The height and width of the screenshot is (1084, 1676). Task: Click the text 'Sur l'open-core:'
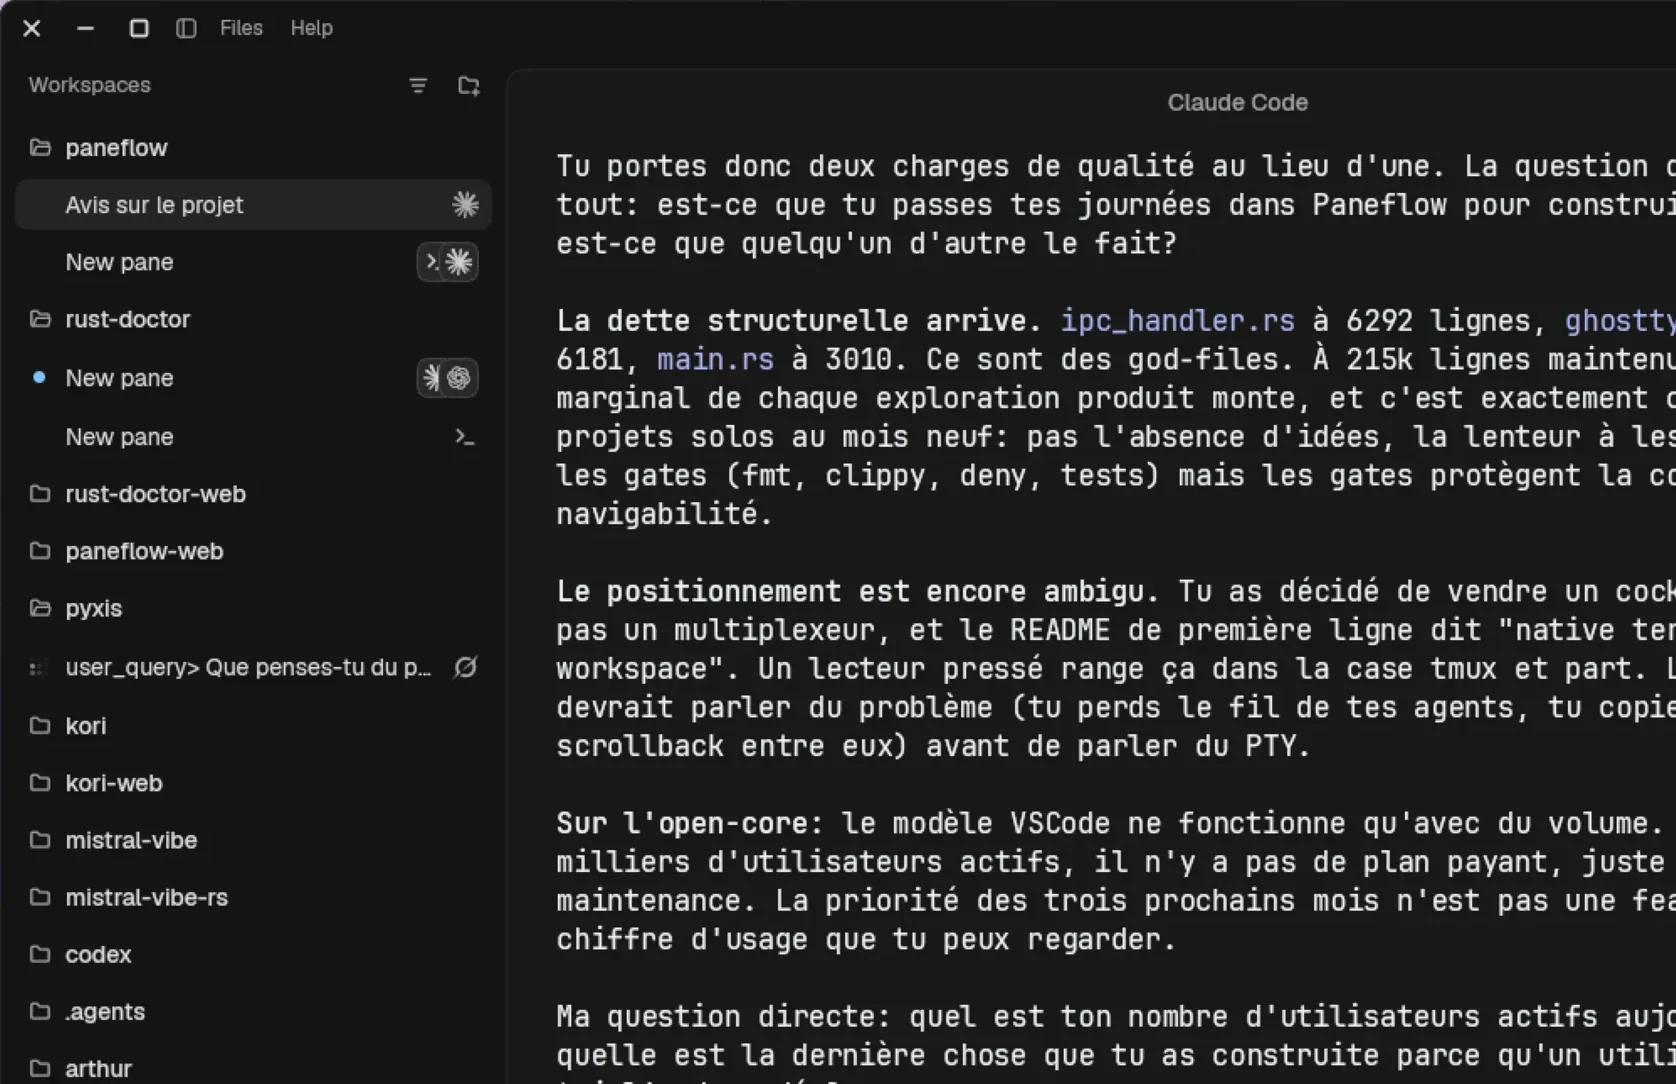pos(689,823)
